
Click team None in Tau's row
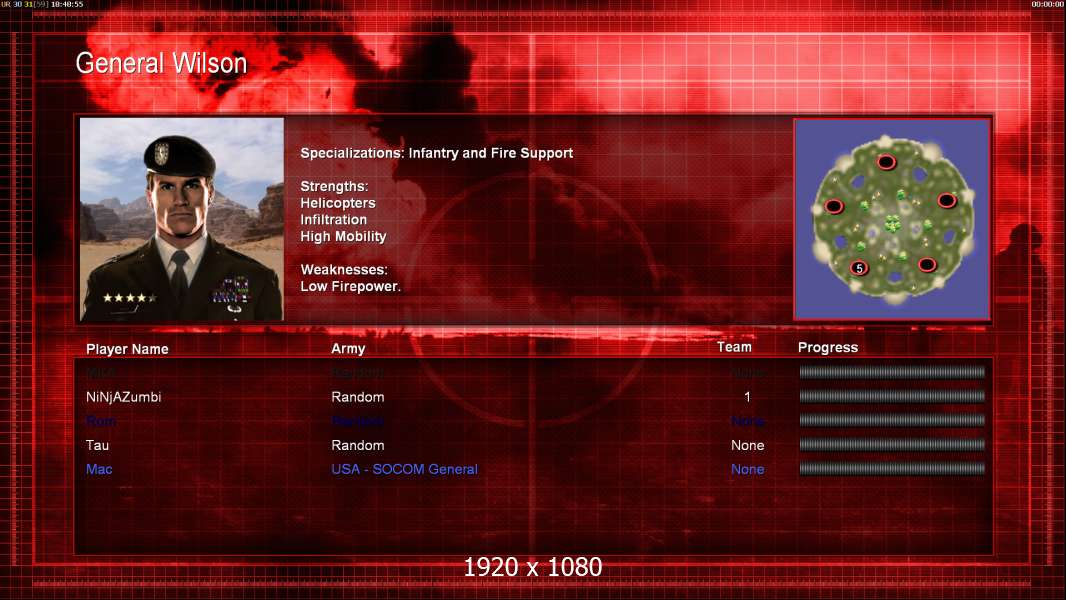tap(747, 445)
